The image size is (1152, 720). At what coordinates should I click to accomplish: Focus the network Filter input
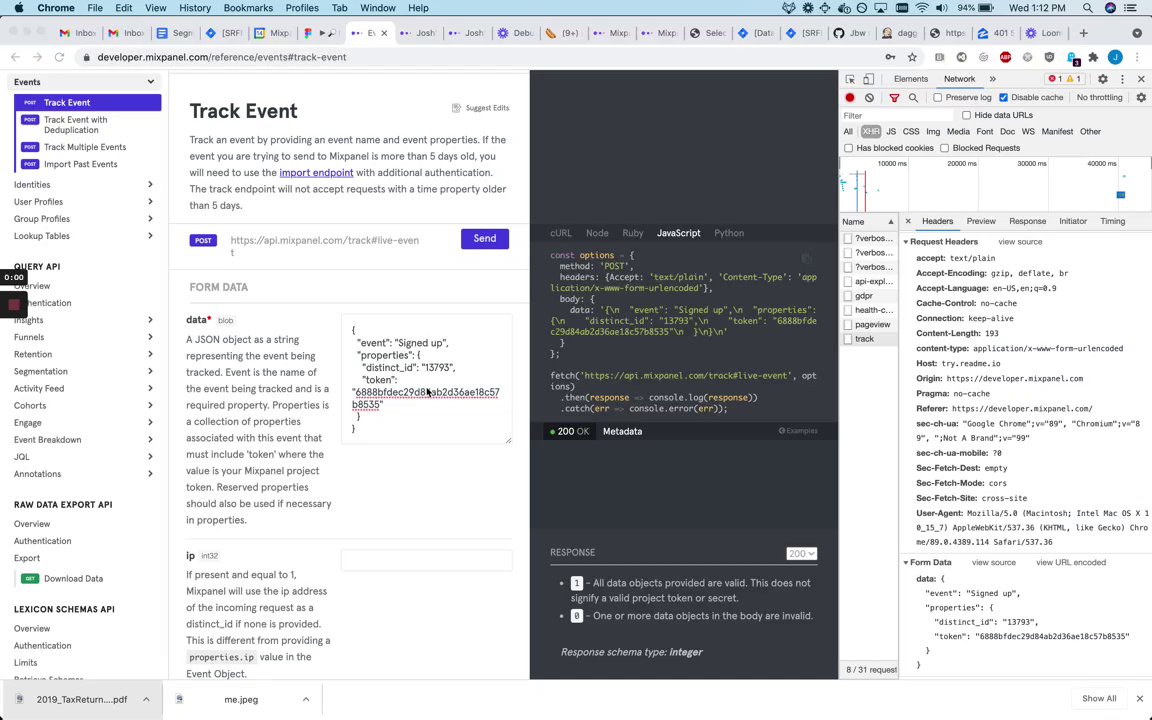pos(896,115)
